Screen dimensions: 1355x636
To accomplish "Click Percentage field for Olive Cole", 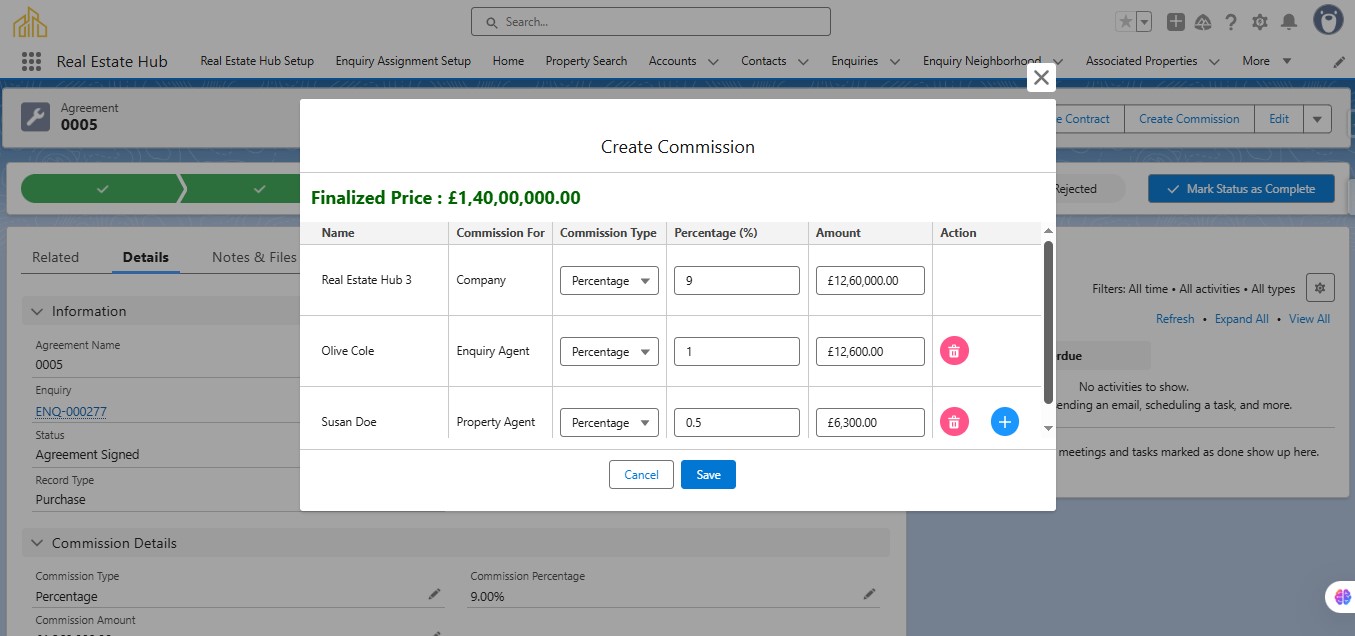I will pos(737,352).
